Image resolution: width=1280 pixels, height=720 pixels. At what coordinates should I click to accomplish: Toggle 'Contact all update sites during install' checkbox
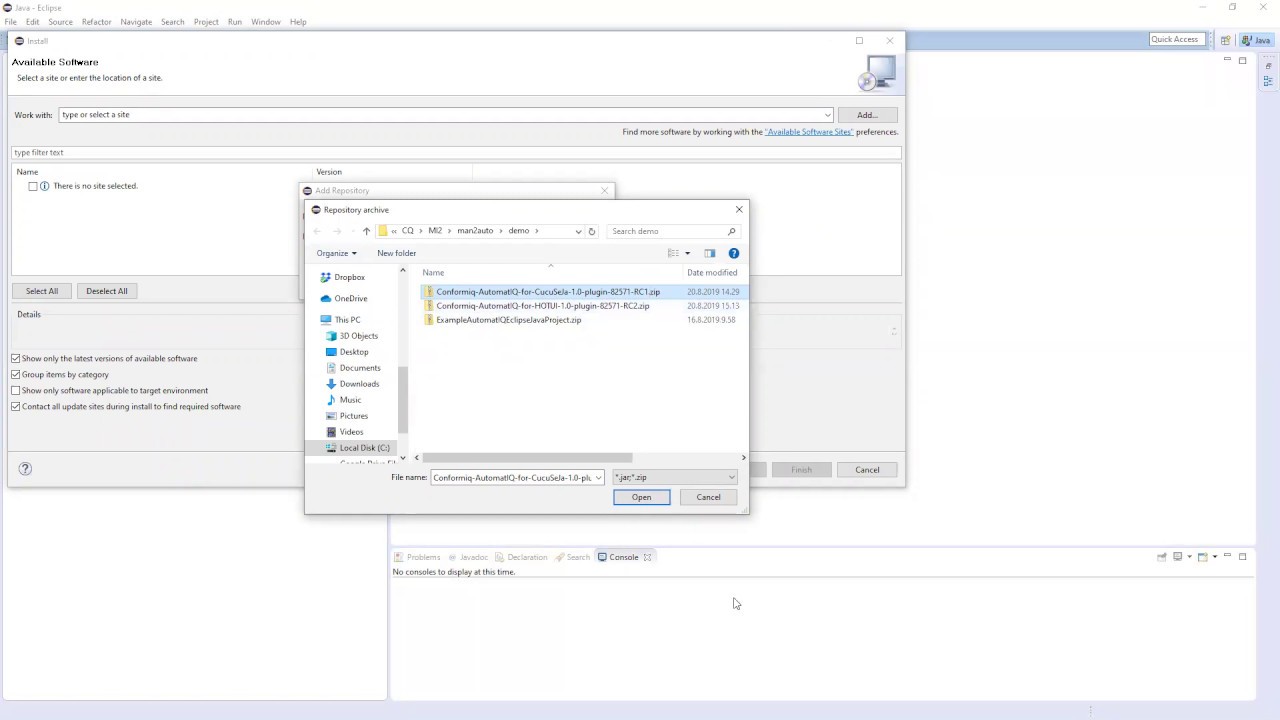click(x=16, y=406)
